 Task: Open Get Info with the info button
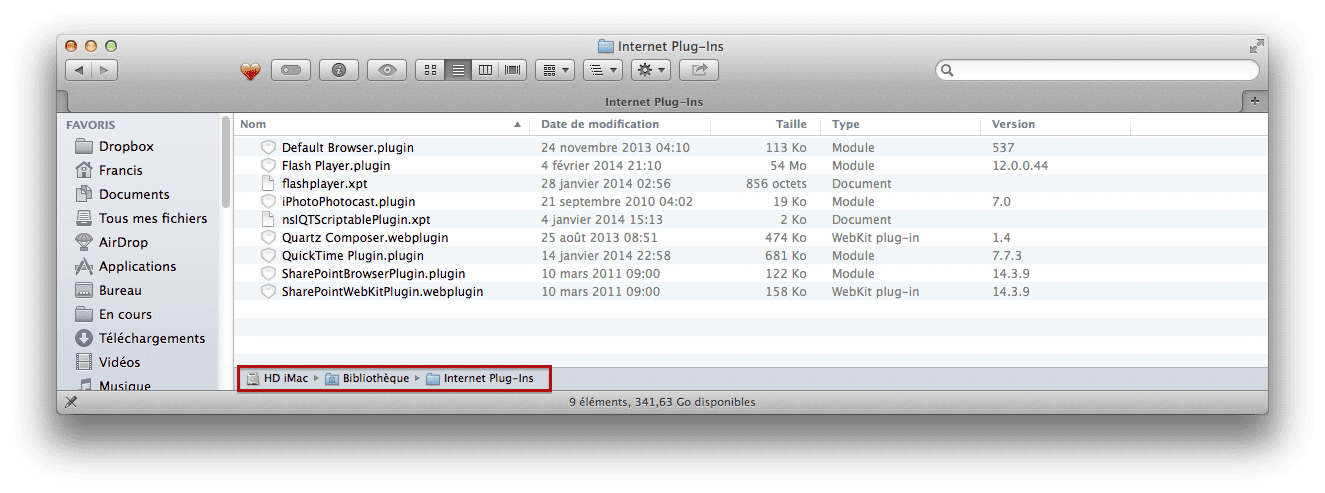point(339,70)
